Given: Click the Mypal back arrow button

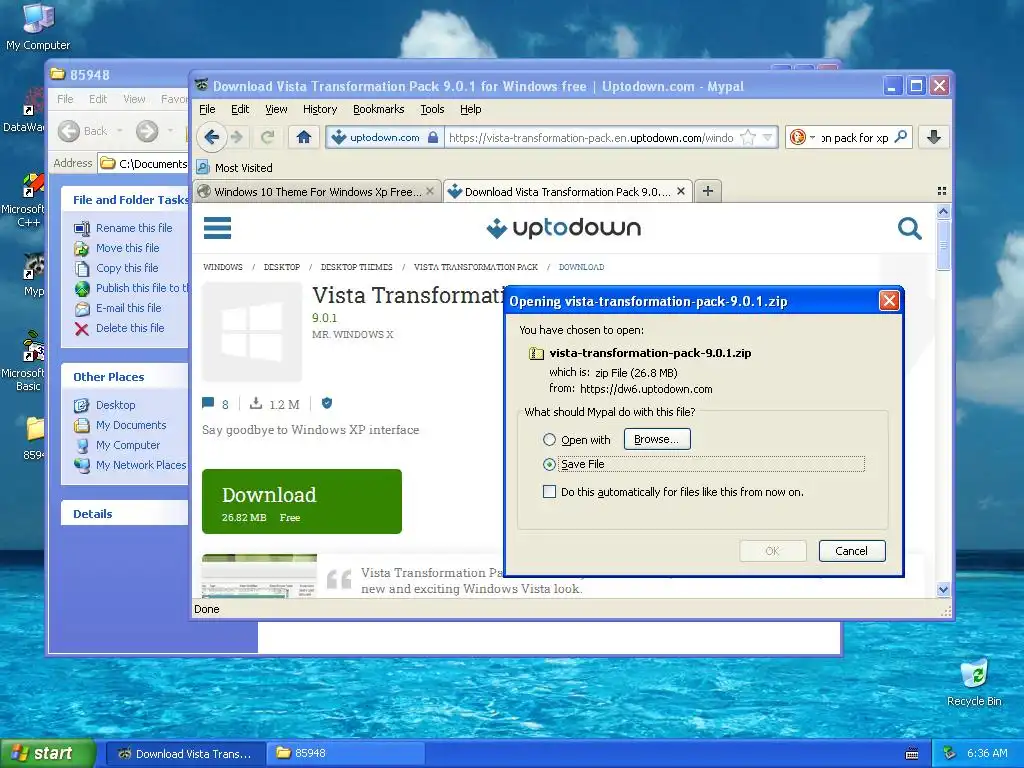Looking at the screenshot, I should tap(212, 137).
